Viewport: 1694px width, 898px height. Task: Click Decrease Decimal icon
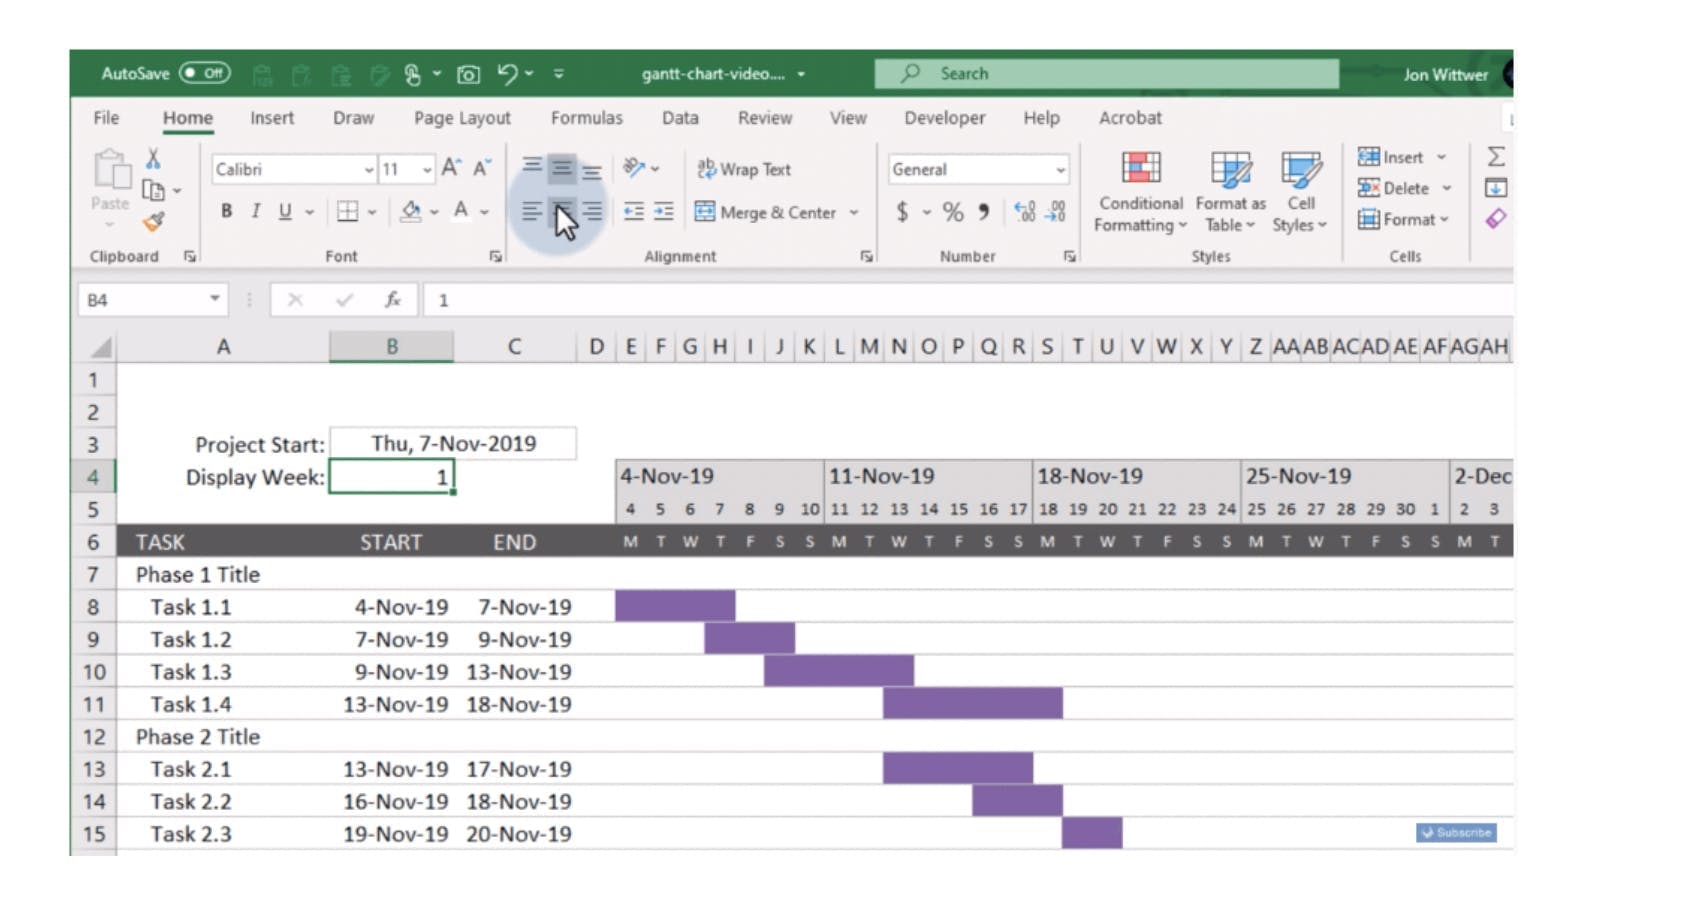coord(1056,212)
